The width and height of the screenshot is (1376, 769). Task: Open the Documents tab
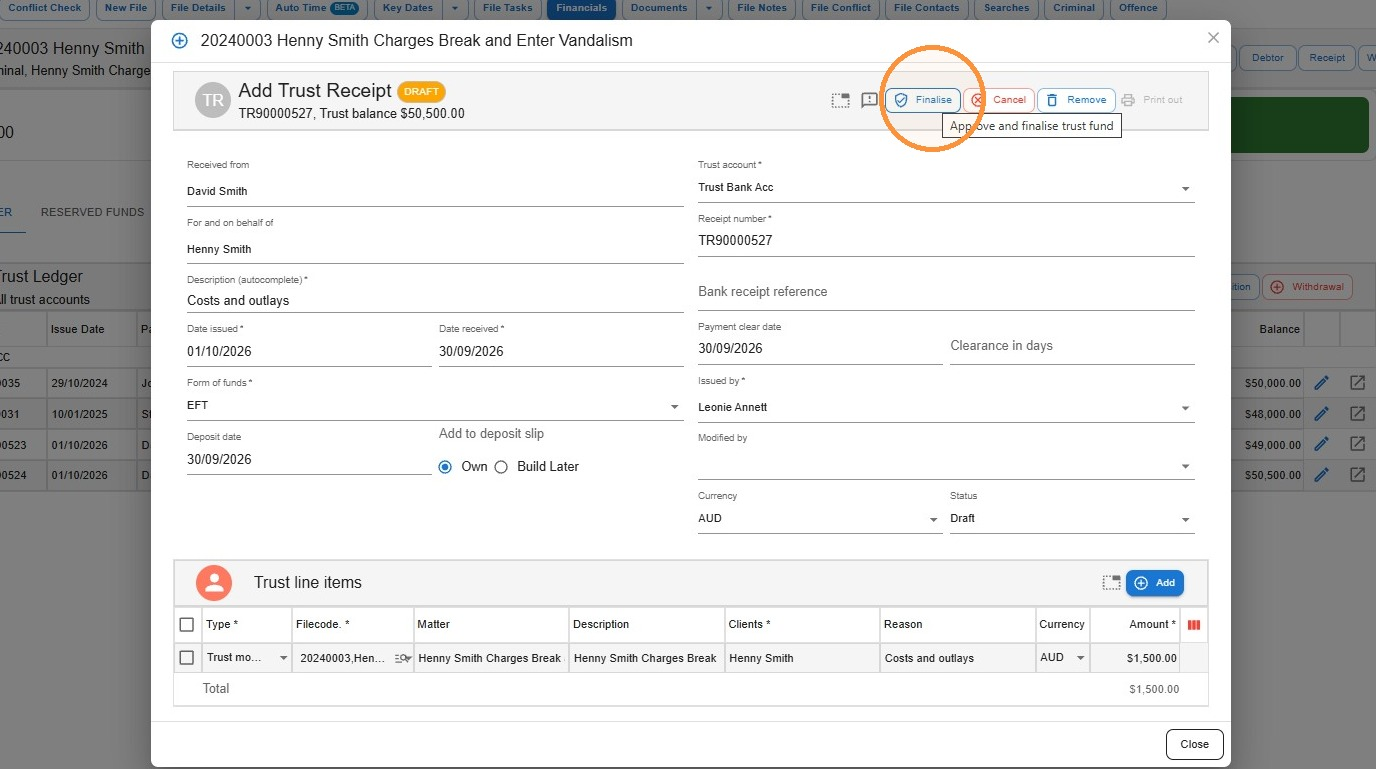[x=659, y=8]
